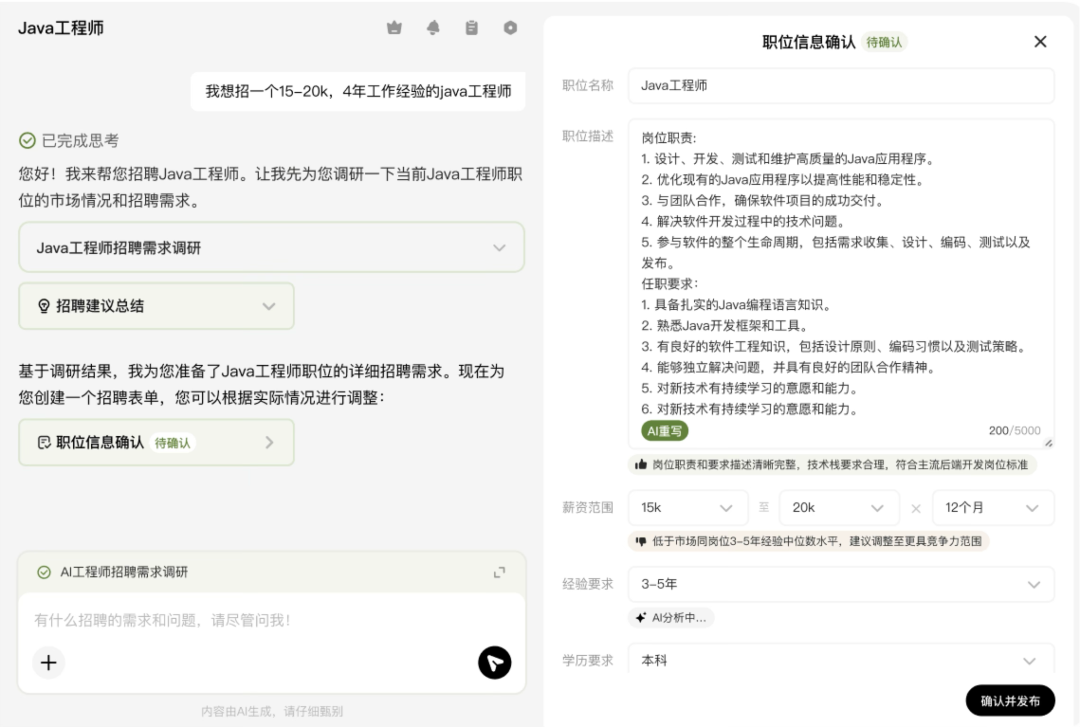1080x727 pixels.
Task: Click the 内容由AI生成 disclaimer text
Action: [271, 710]
